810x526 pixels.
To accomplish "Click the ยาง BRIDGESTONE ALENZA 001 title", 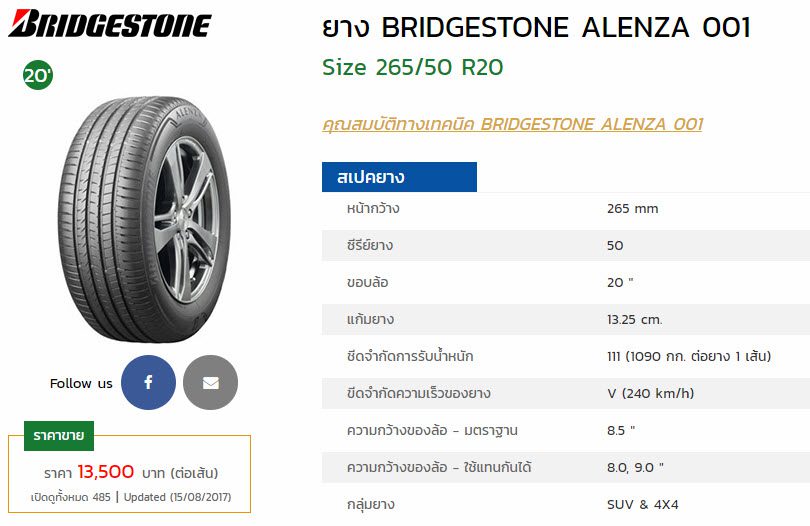I will [x=536, y=28].
